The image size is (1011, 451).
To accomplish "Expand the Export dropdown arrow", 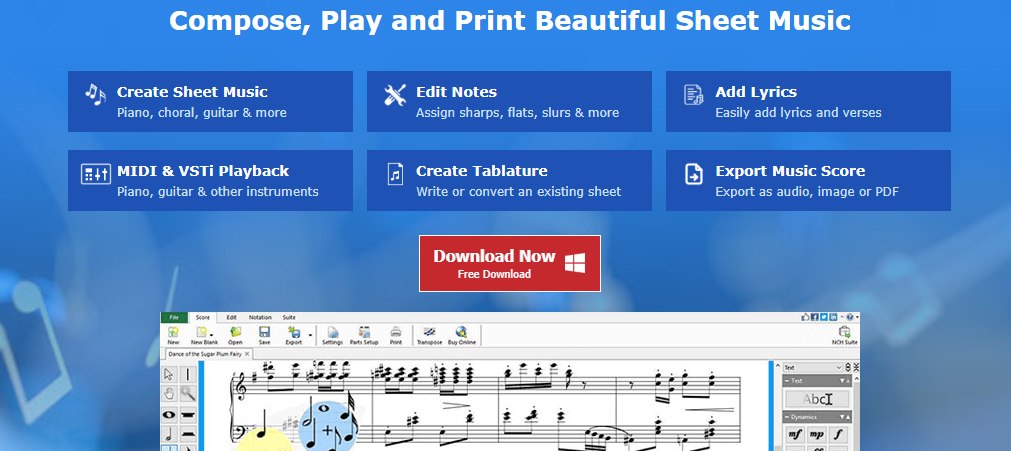I will point(310,335).
